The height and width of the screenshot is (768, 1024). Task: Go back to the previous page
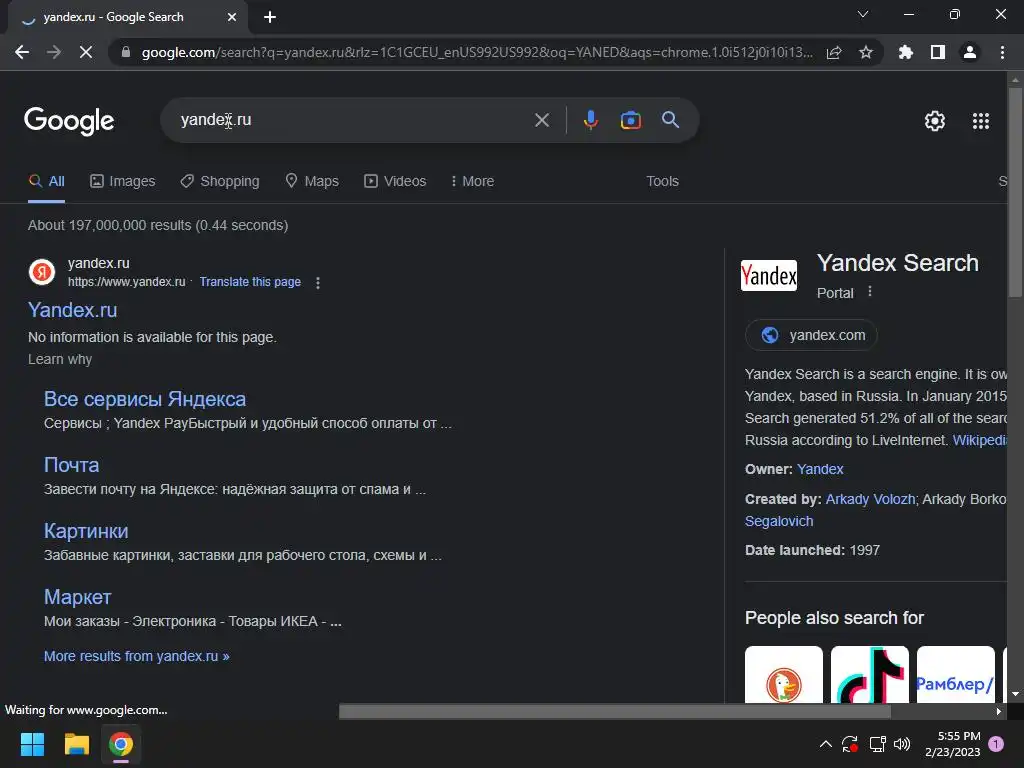22,52
